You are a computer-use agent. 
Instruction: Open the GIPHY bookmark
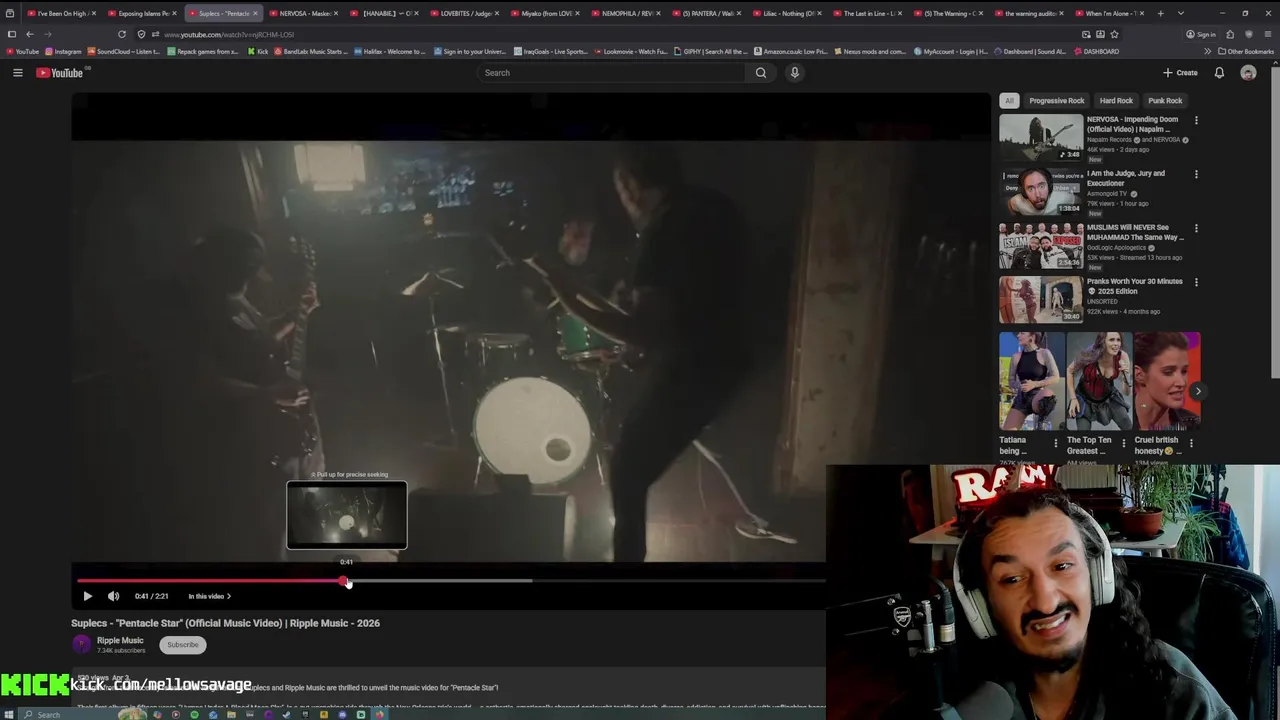pyautogui.click(x=710, y=51)
